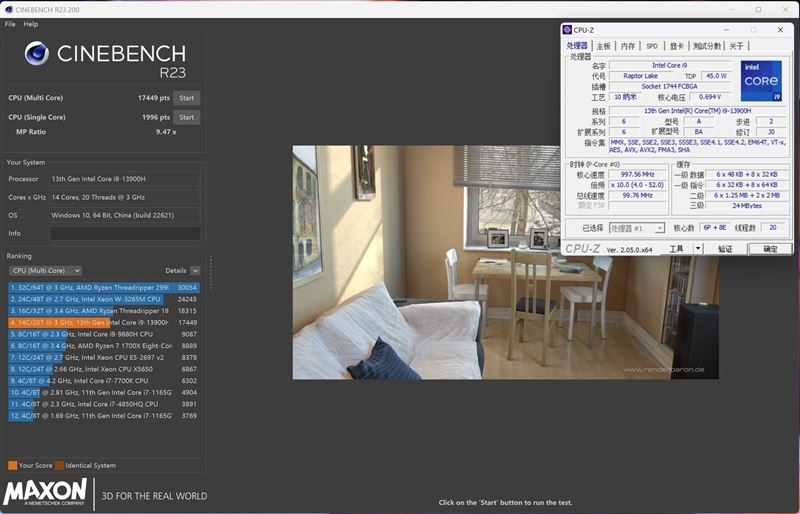Screen dimensions: 800x514
Task: Select the Intel Xeon W-3265M ranking row
Action: [x=104, y=299]
